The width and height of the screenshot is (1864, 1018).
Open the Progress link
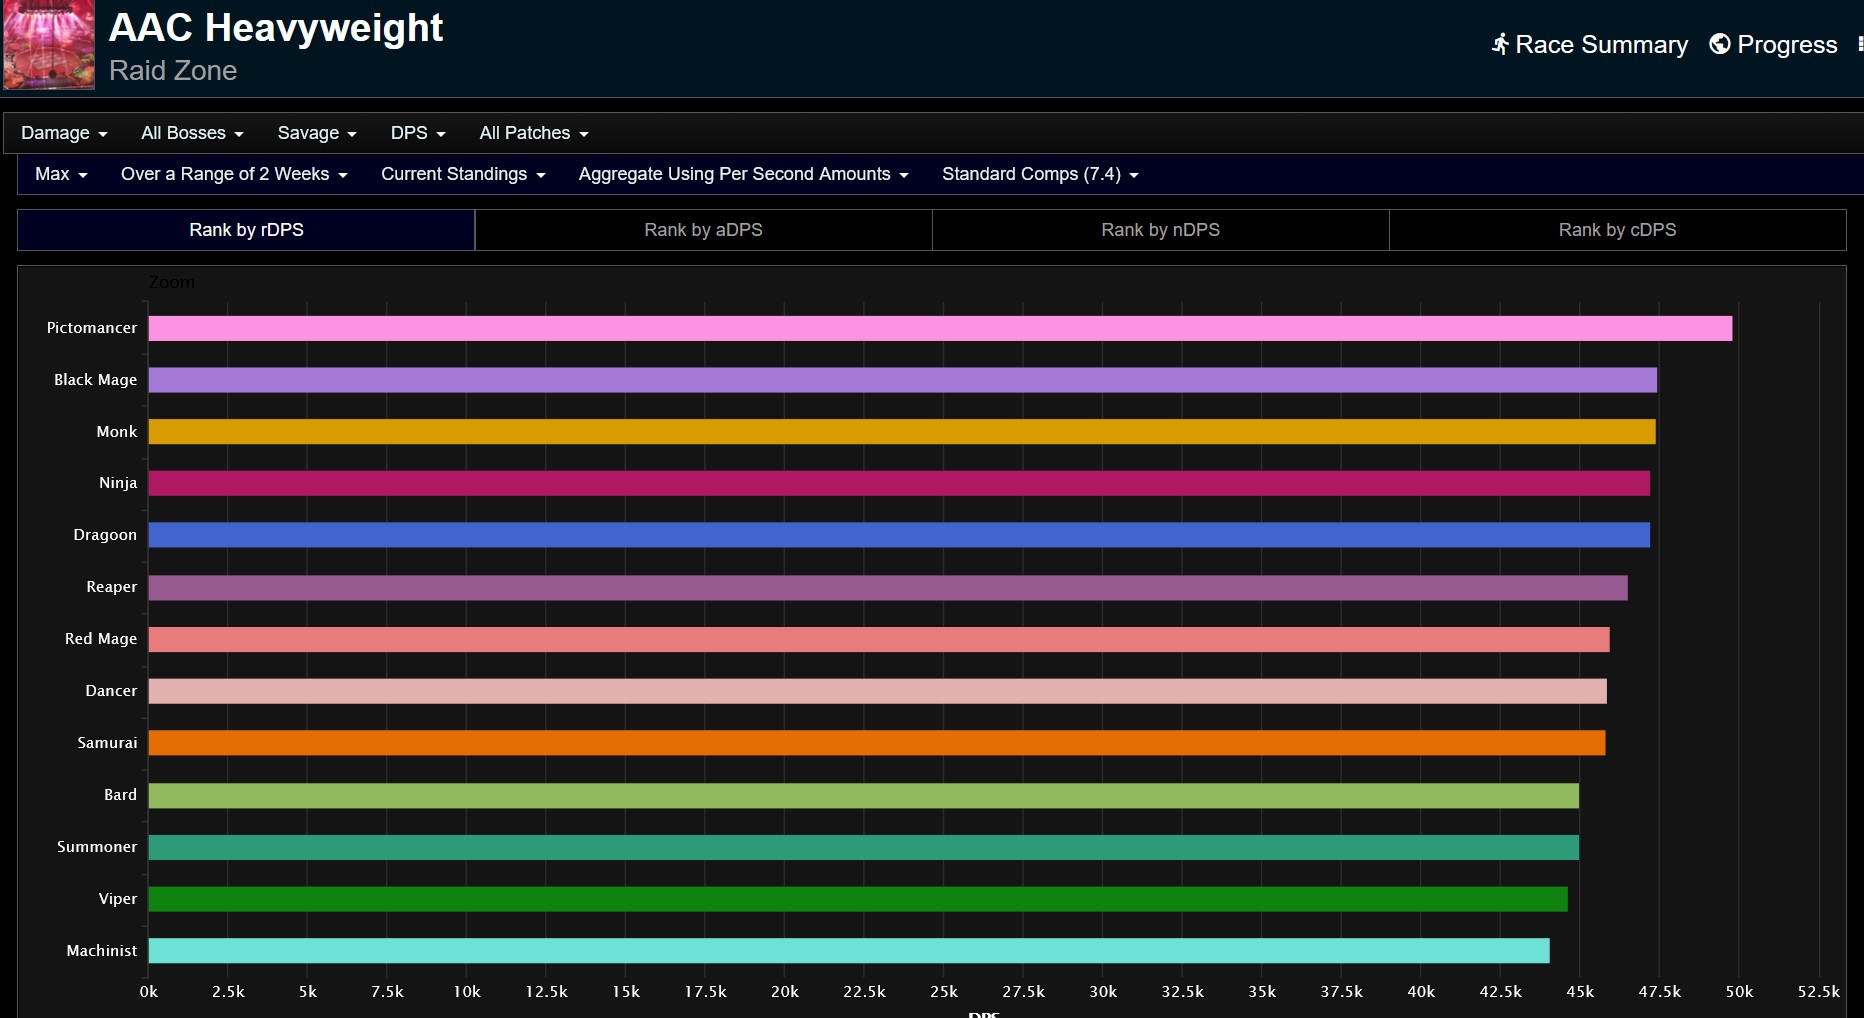[1773, 45]
